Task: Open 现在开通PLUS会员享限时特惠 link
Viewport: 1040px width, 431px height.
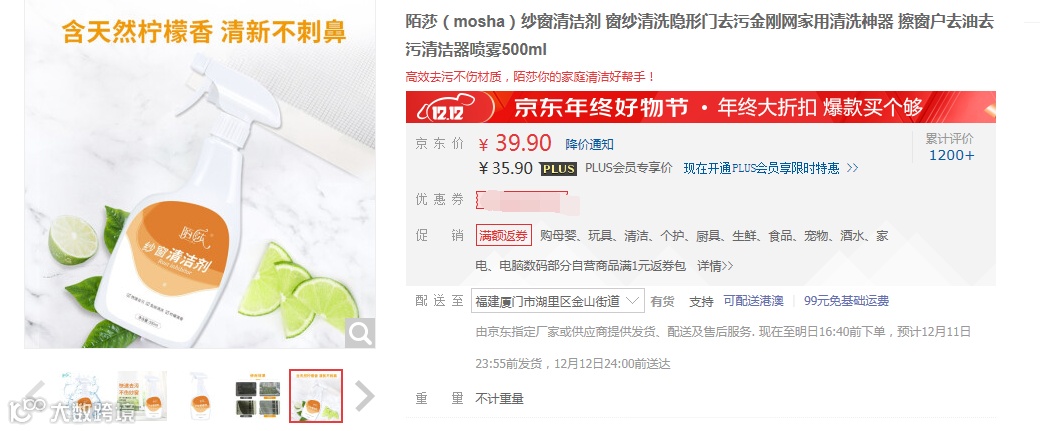Action: click(x=761, y=168)
